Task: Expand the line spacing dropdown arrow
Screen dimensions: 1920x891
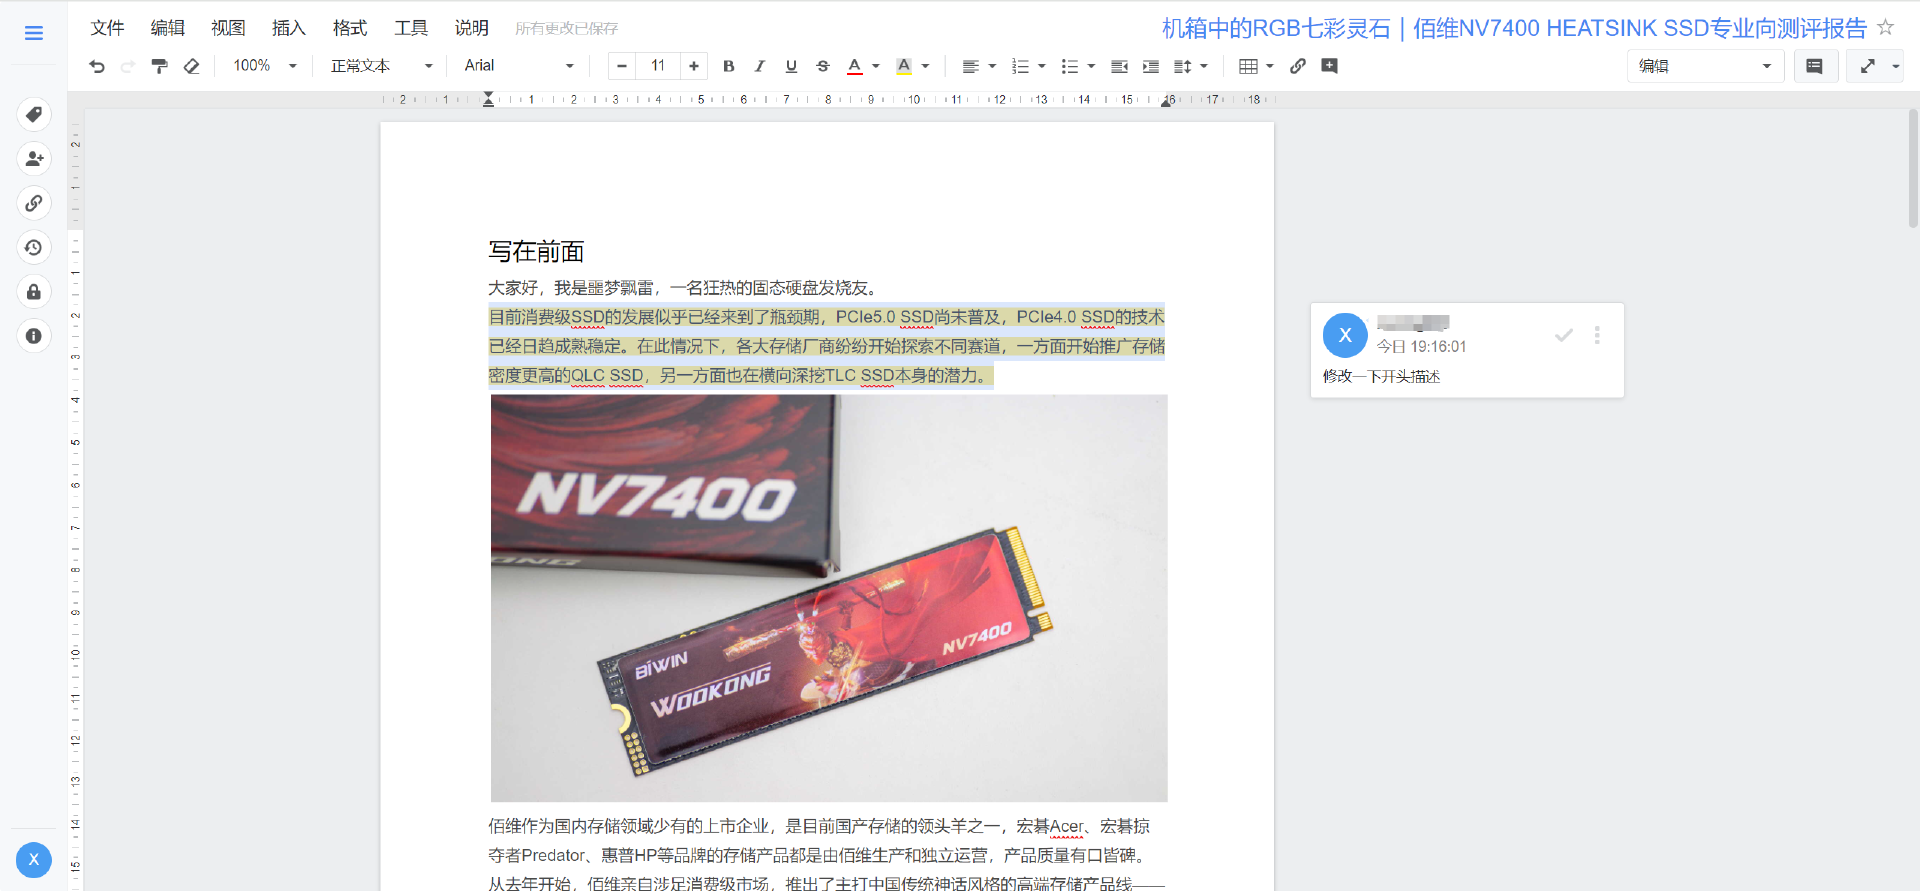Action: [1204, 66]
